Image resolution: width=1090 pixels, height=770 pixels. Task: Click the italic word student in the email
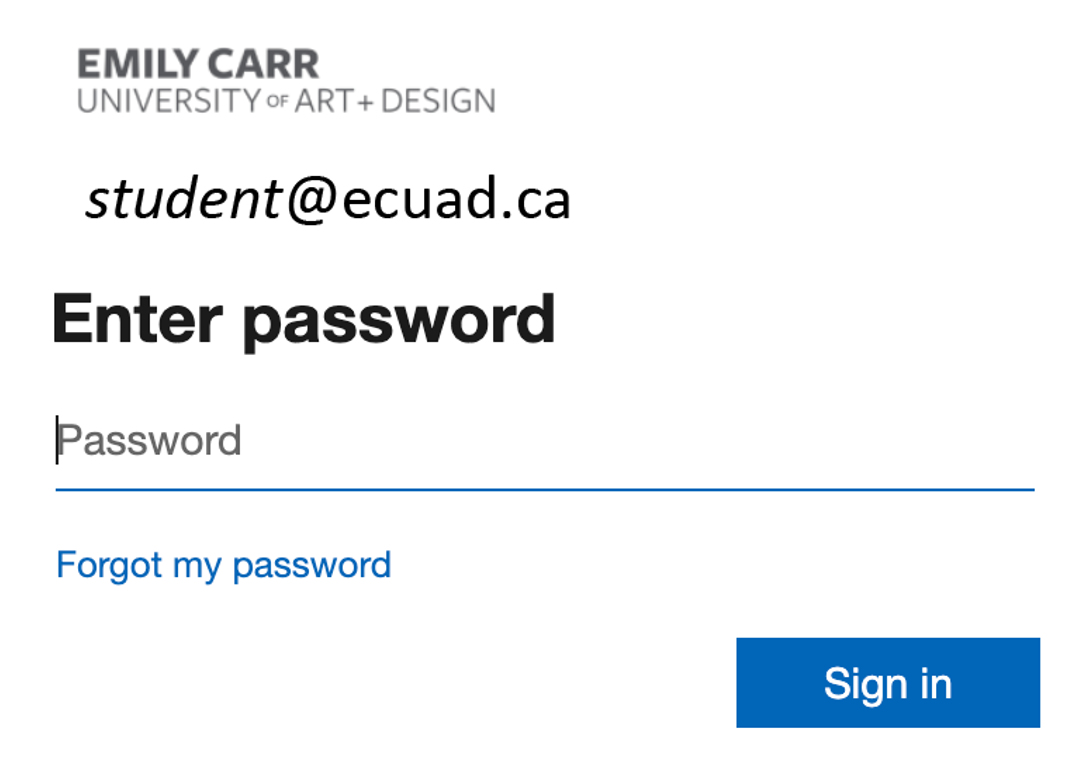click(x=184, y=198)
